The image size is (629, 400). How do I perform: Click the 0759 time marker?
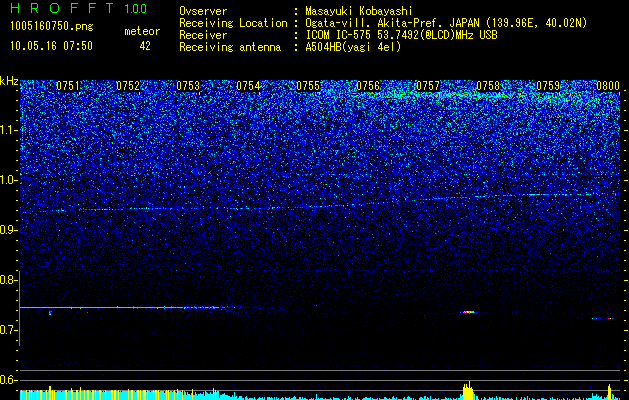[x=548, y=86]
